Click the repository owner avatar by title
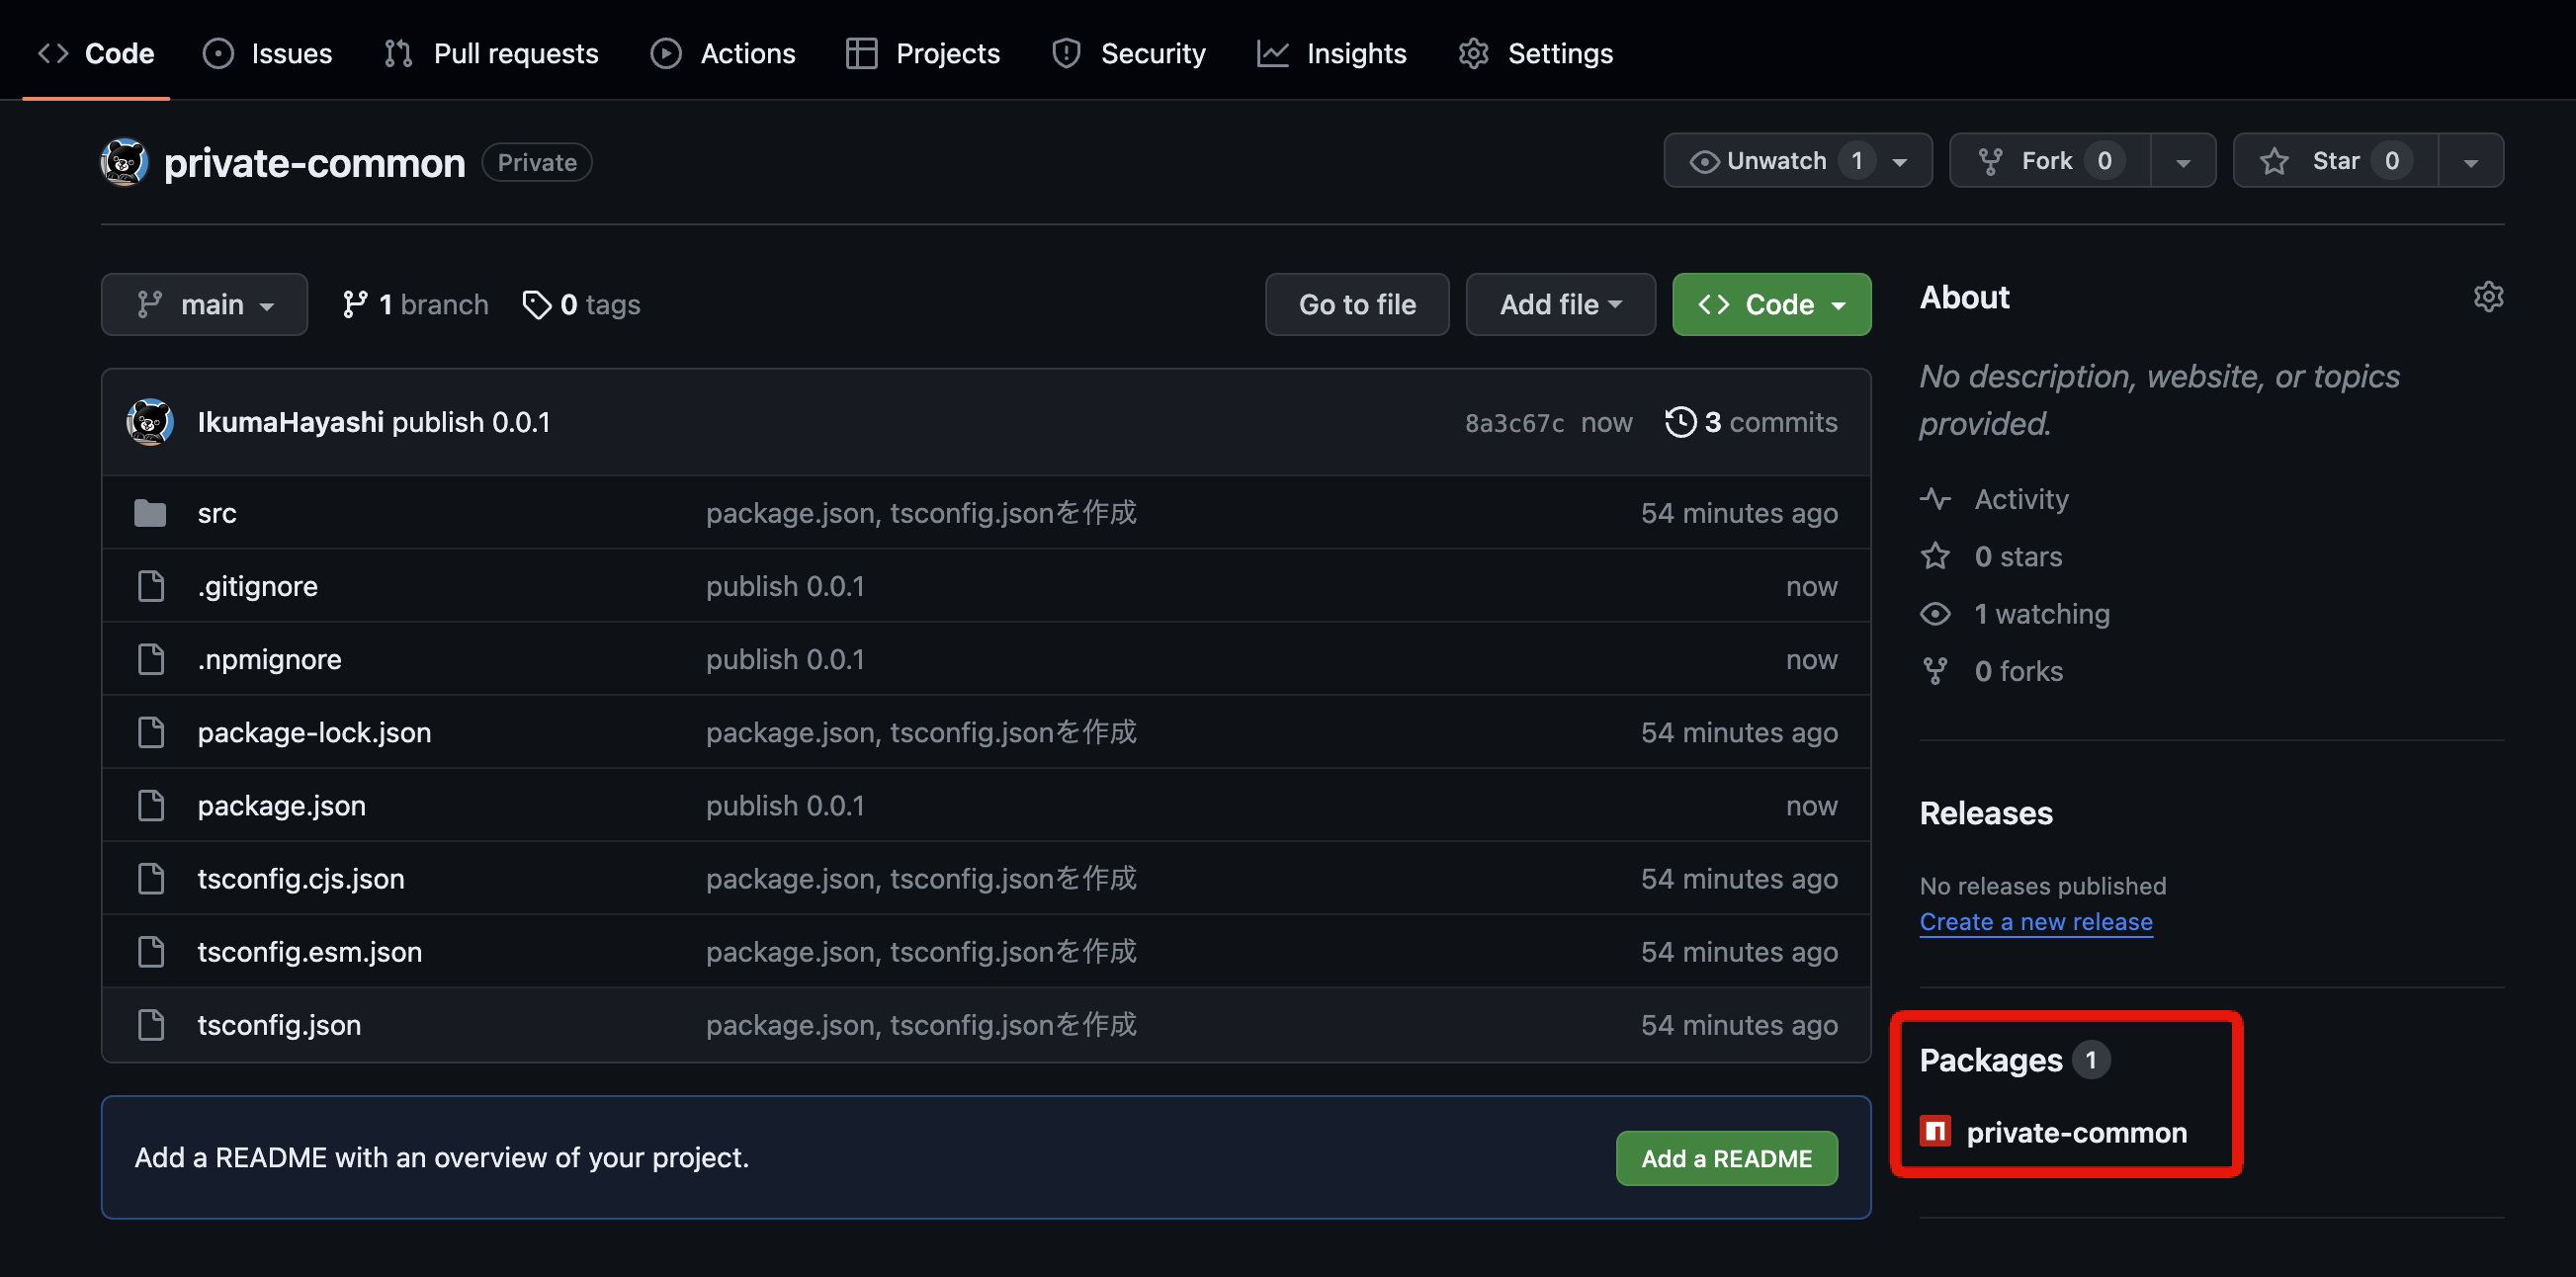2576x1277 pixels. pos(125,162)
